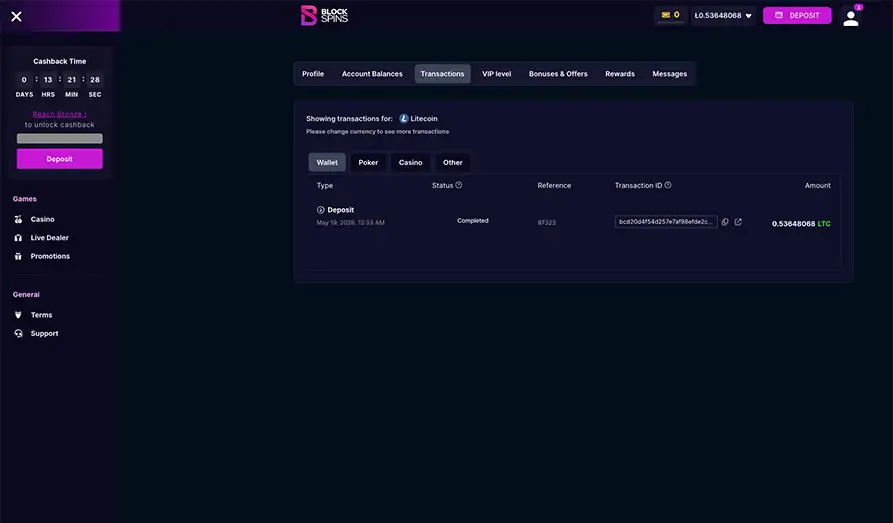
Task: Click the 0.53648068 LTC amount
Action: 801,224
